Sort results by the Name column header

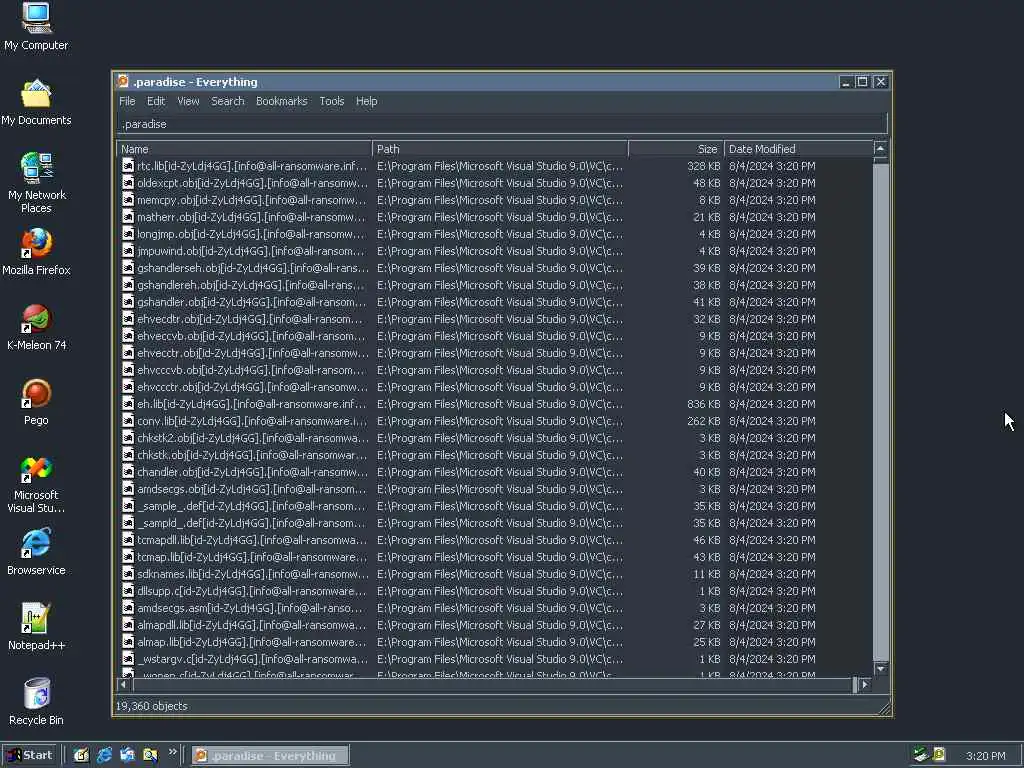point(244,149)
